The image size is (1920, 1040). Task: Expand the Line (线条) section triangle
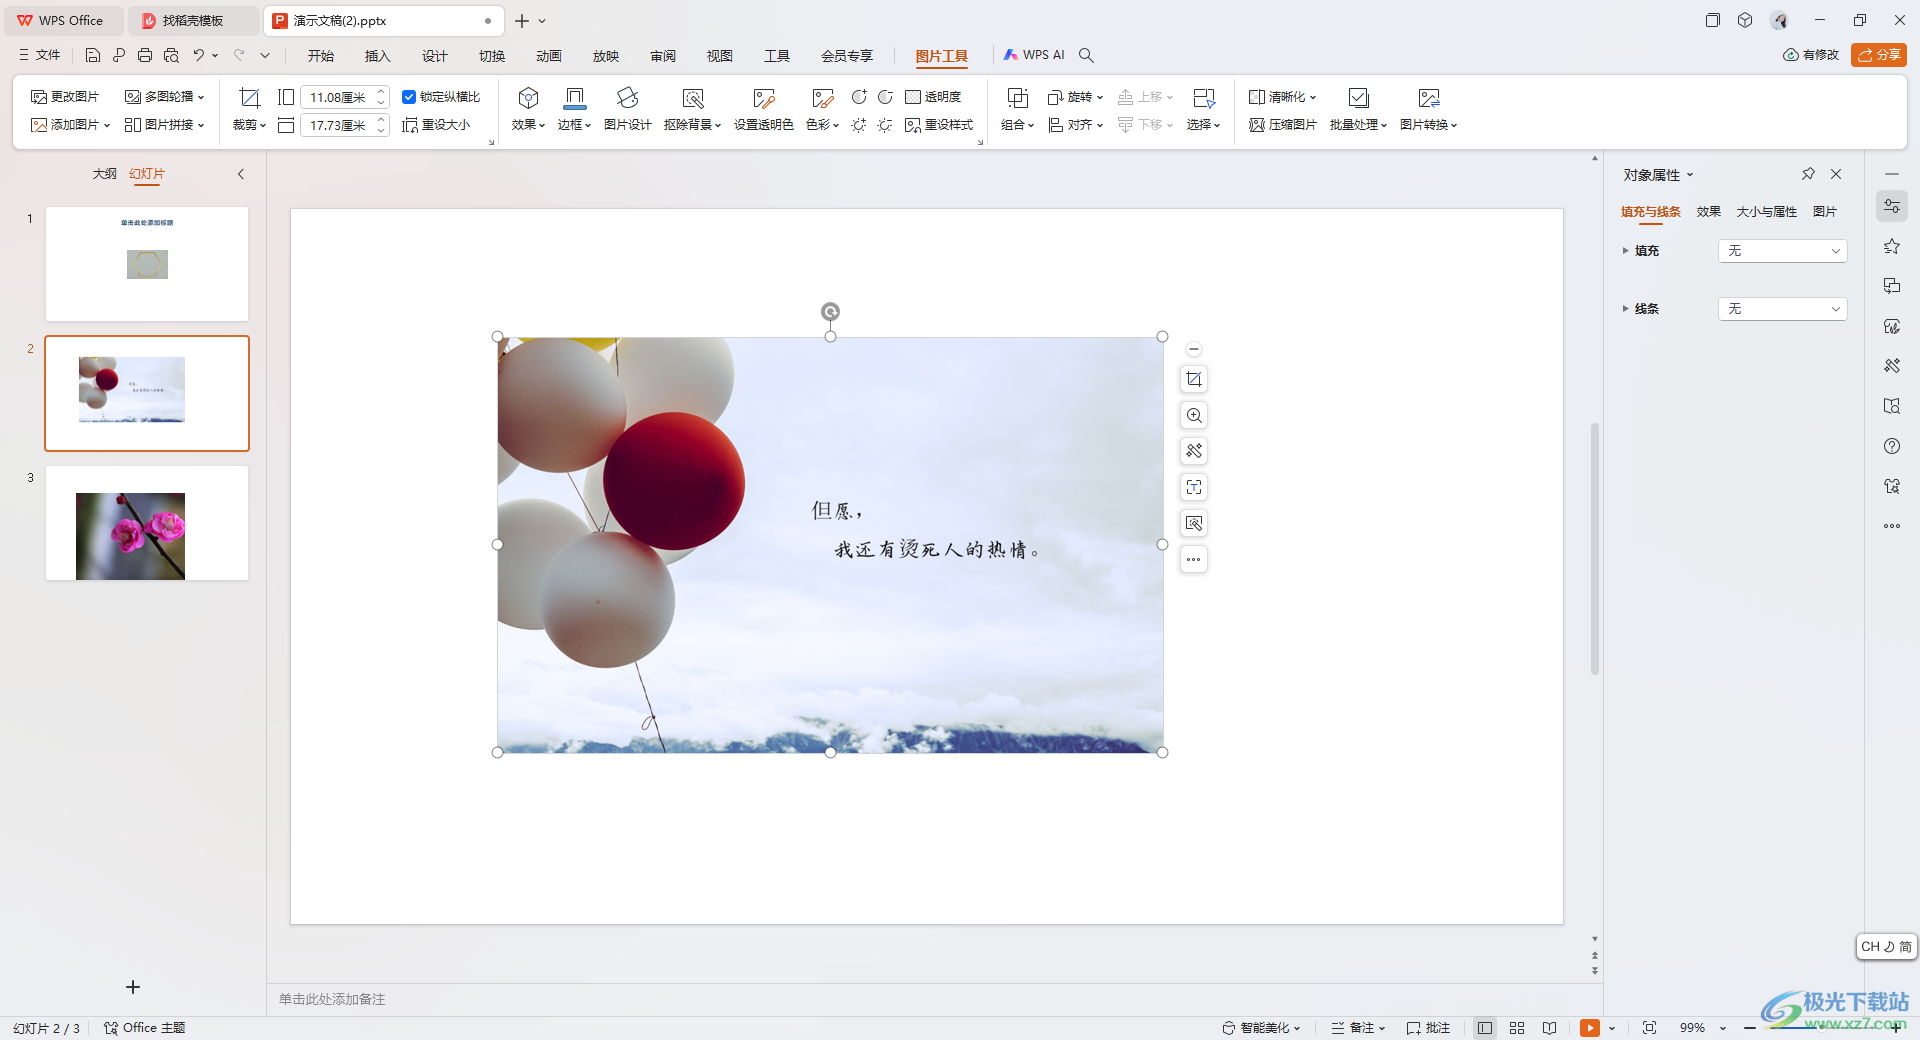pyautogui.click(x=1625, y=309)
